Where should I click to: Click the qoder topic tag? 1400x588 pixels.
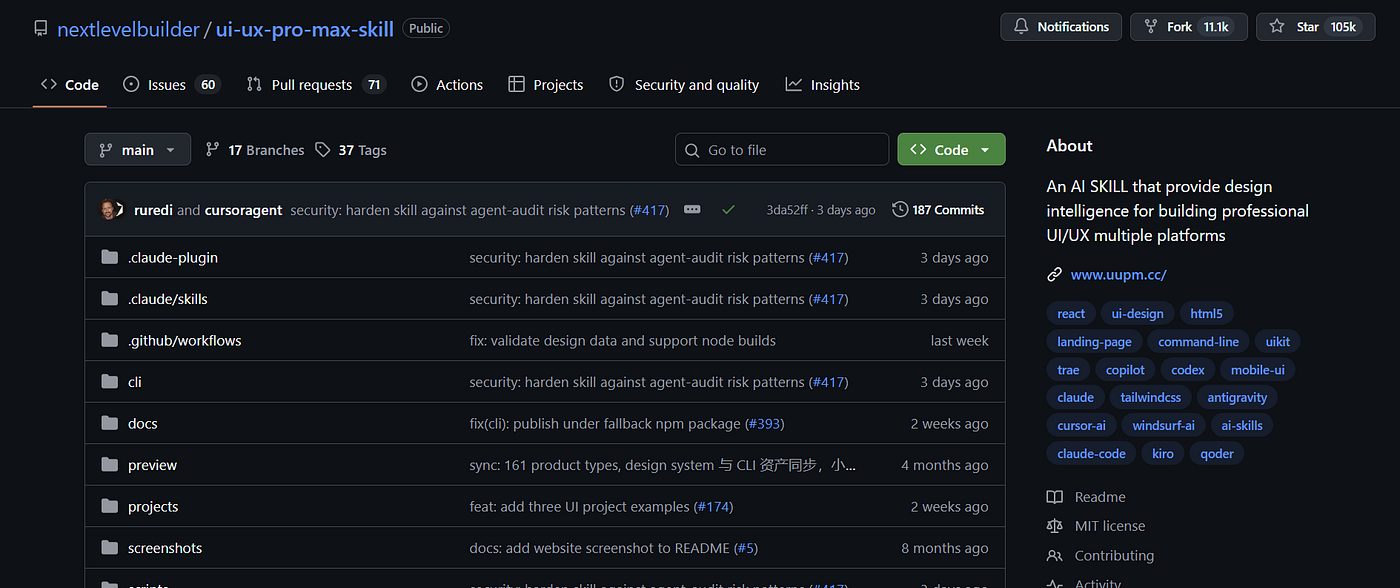(x=1217, y=454)
